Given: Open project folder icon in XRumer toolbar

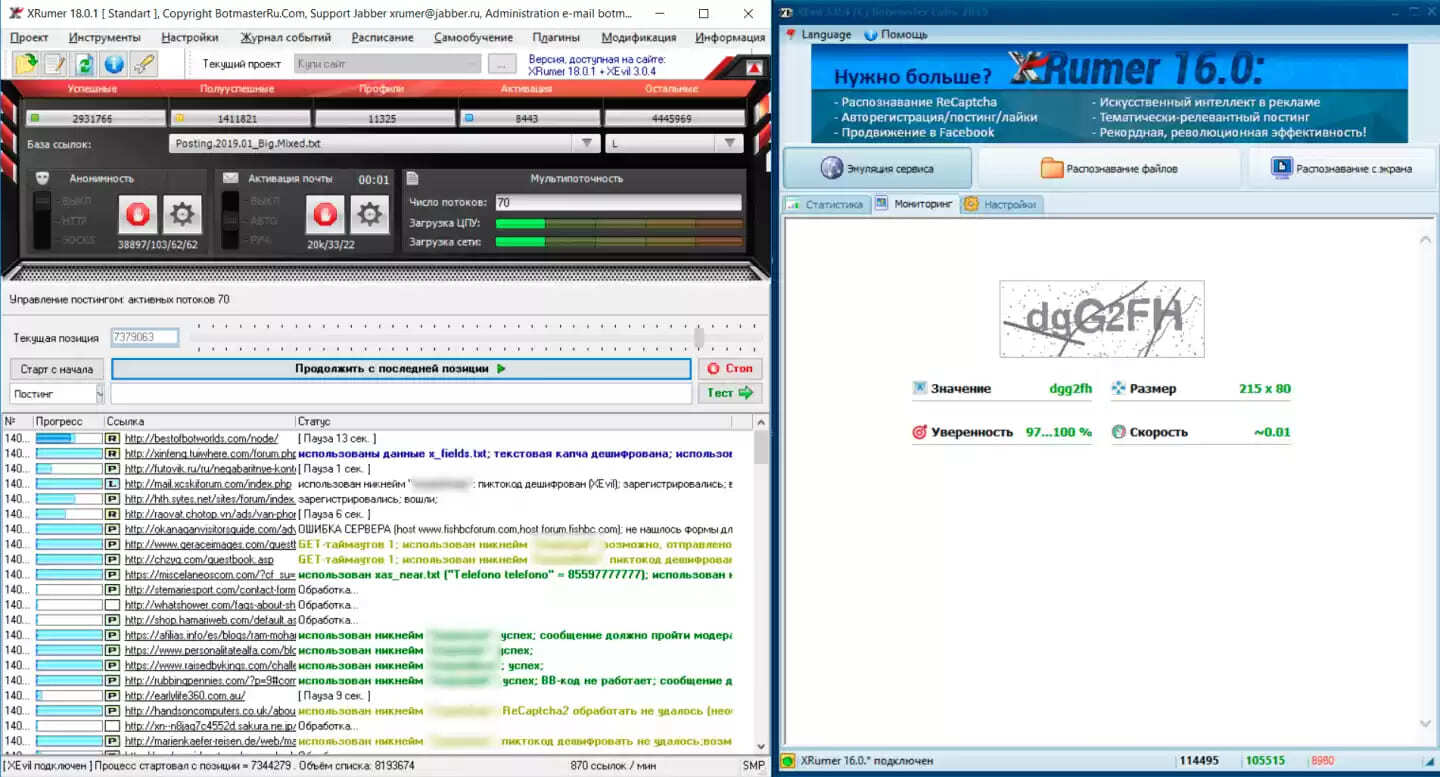Looking at the screenshot, I should click(26, 64).
